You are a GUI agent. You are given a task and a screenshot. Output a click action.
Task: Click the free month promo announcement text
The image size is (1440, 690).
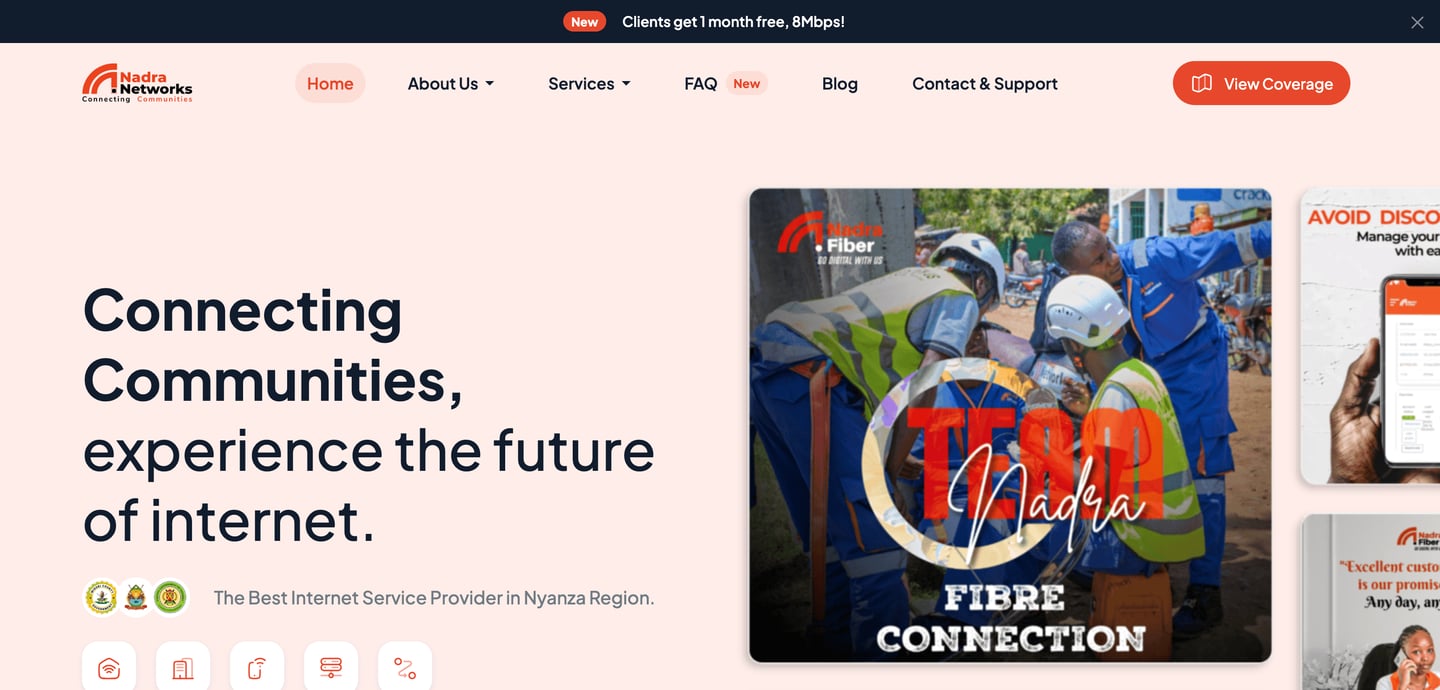tap(733, 22)
